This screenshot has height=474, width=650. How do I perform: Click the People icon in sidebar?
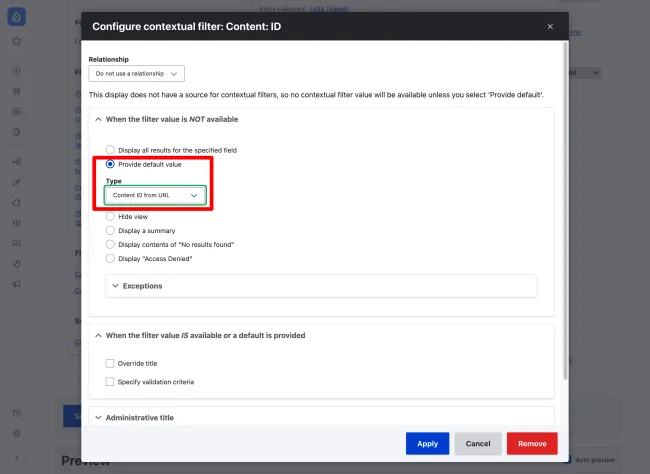coord(17,243)
